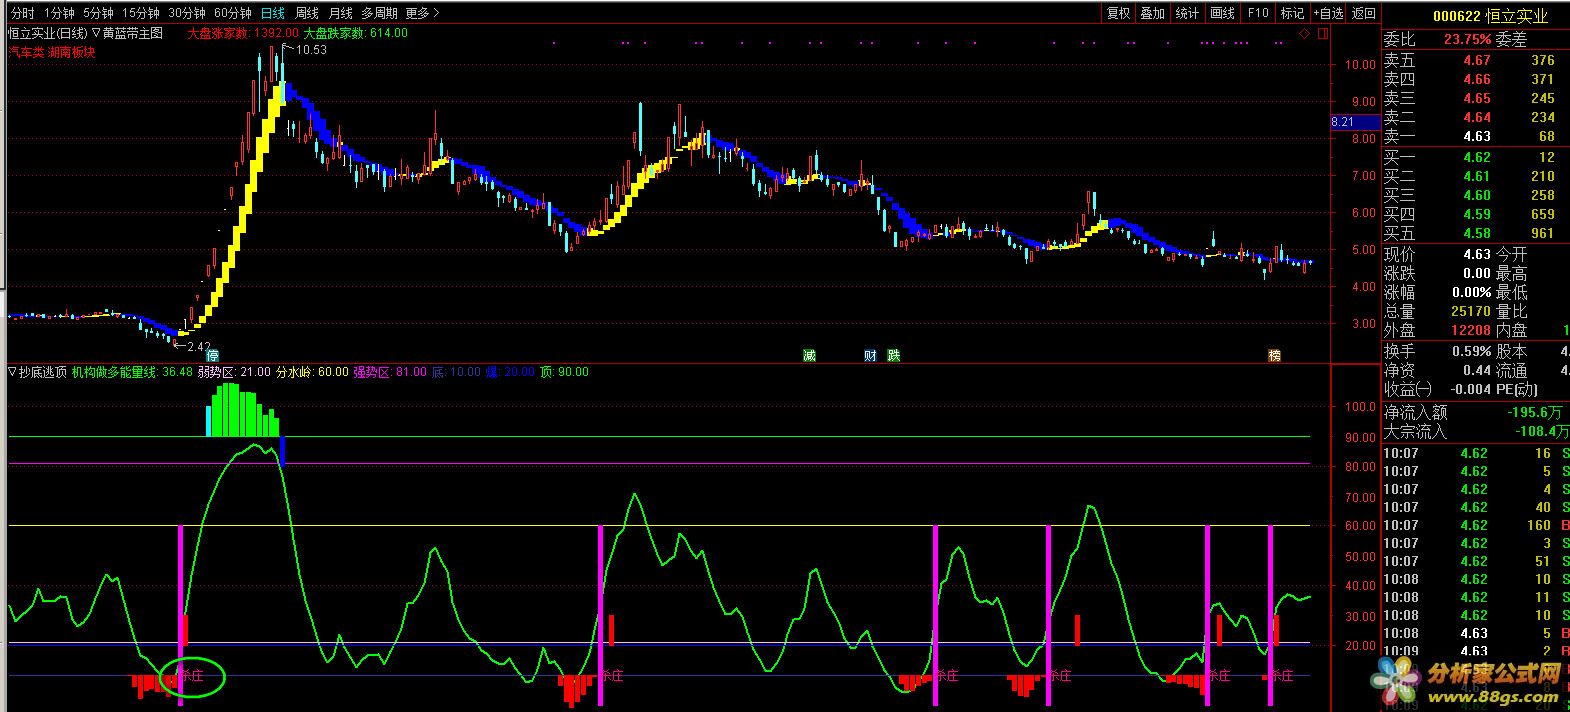Click the 标记 mark button
This screenshot has width=1570, height=712.
point(1293,13)
